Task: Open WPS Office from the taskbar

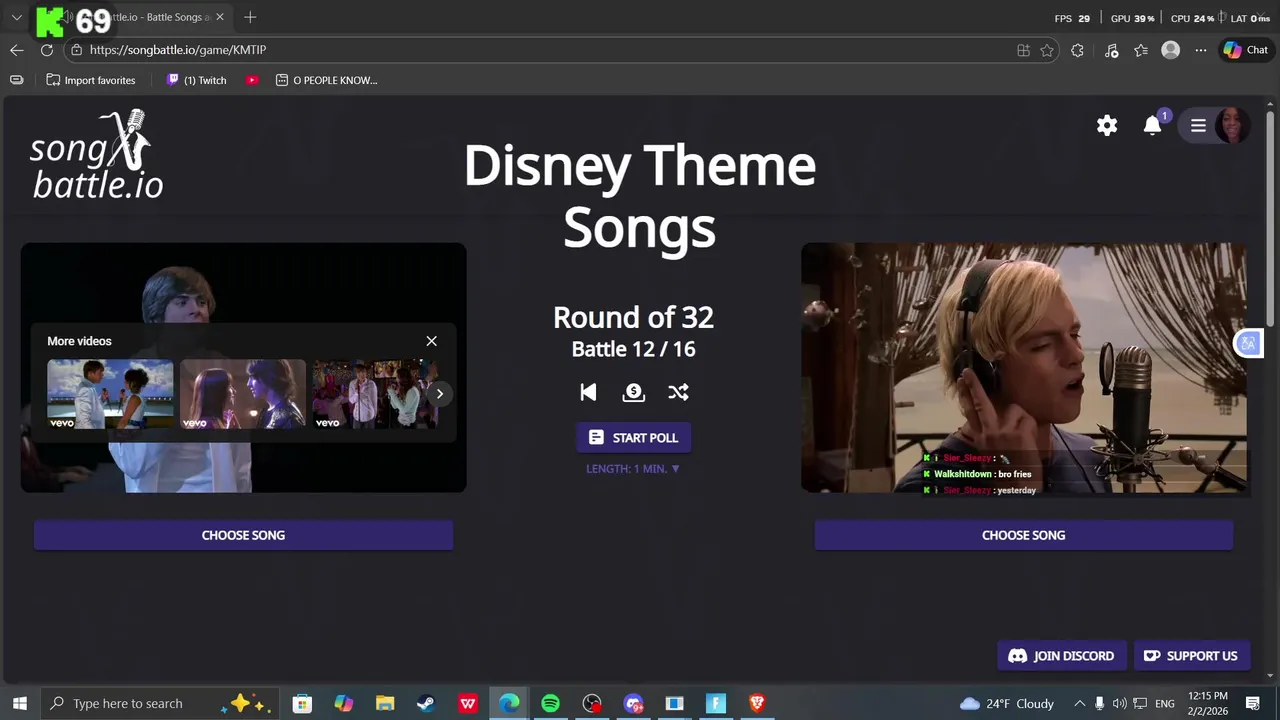Action: tap(467, 703)
